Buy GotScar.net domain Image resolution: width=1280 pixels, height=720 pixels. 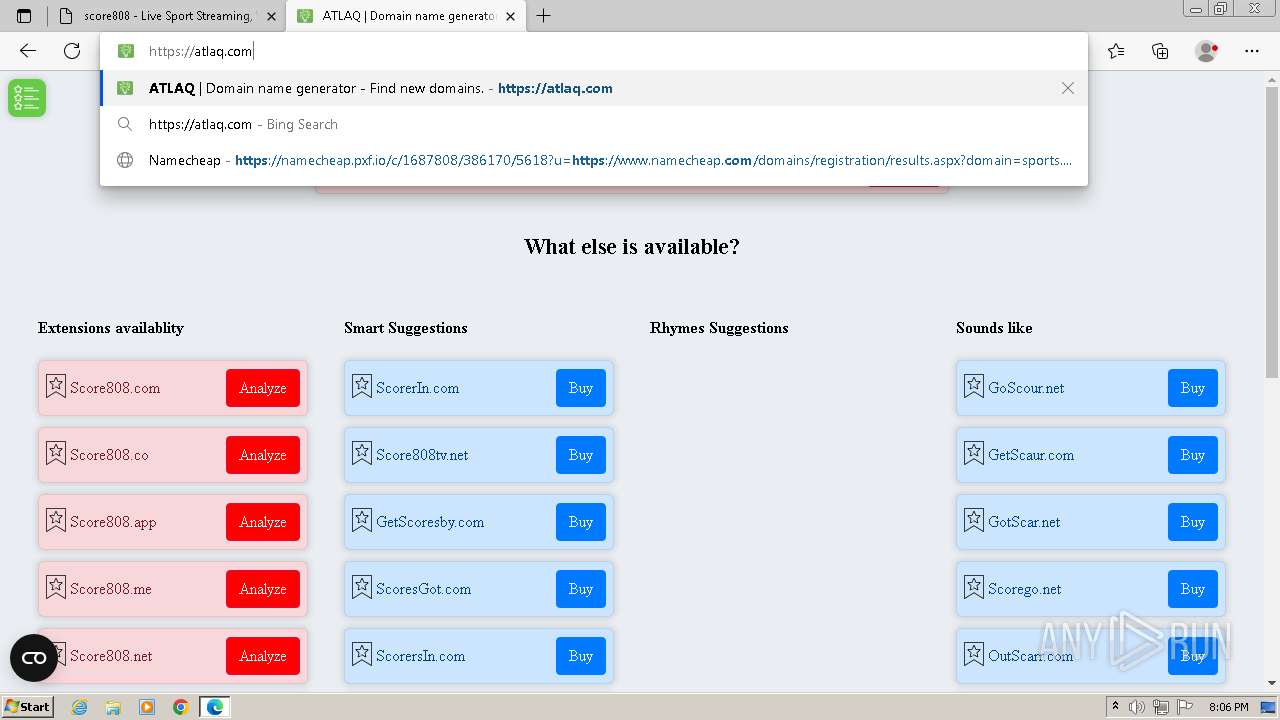click(1193, 522)
